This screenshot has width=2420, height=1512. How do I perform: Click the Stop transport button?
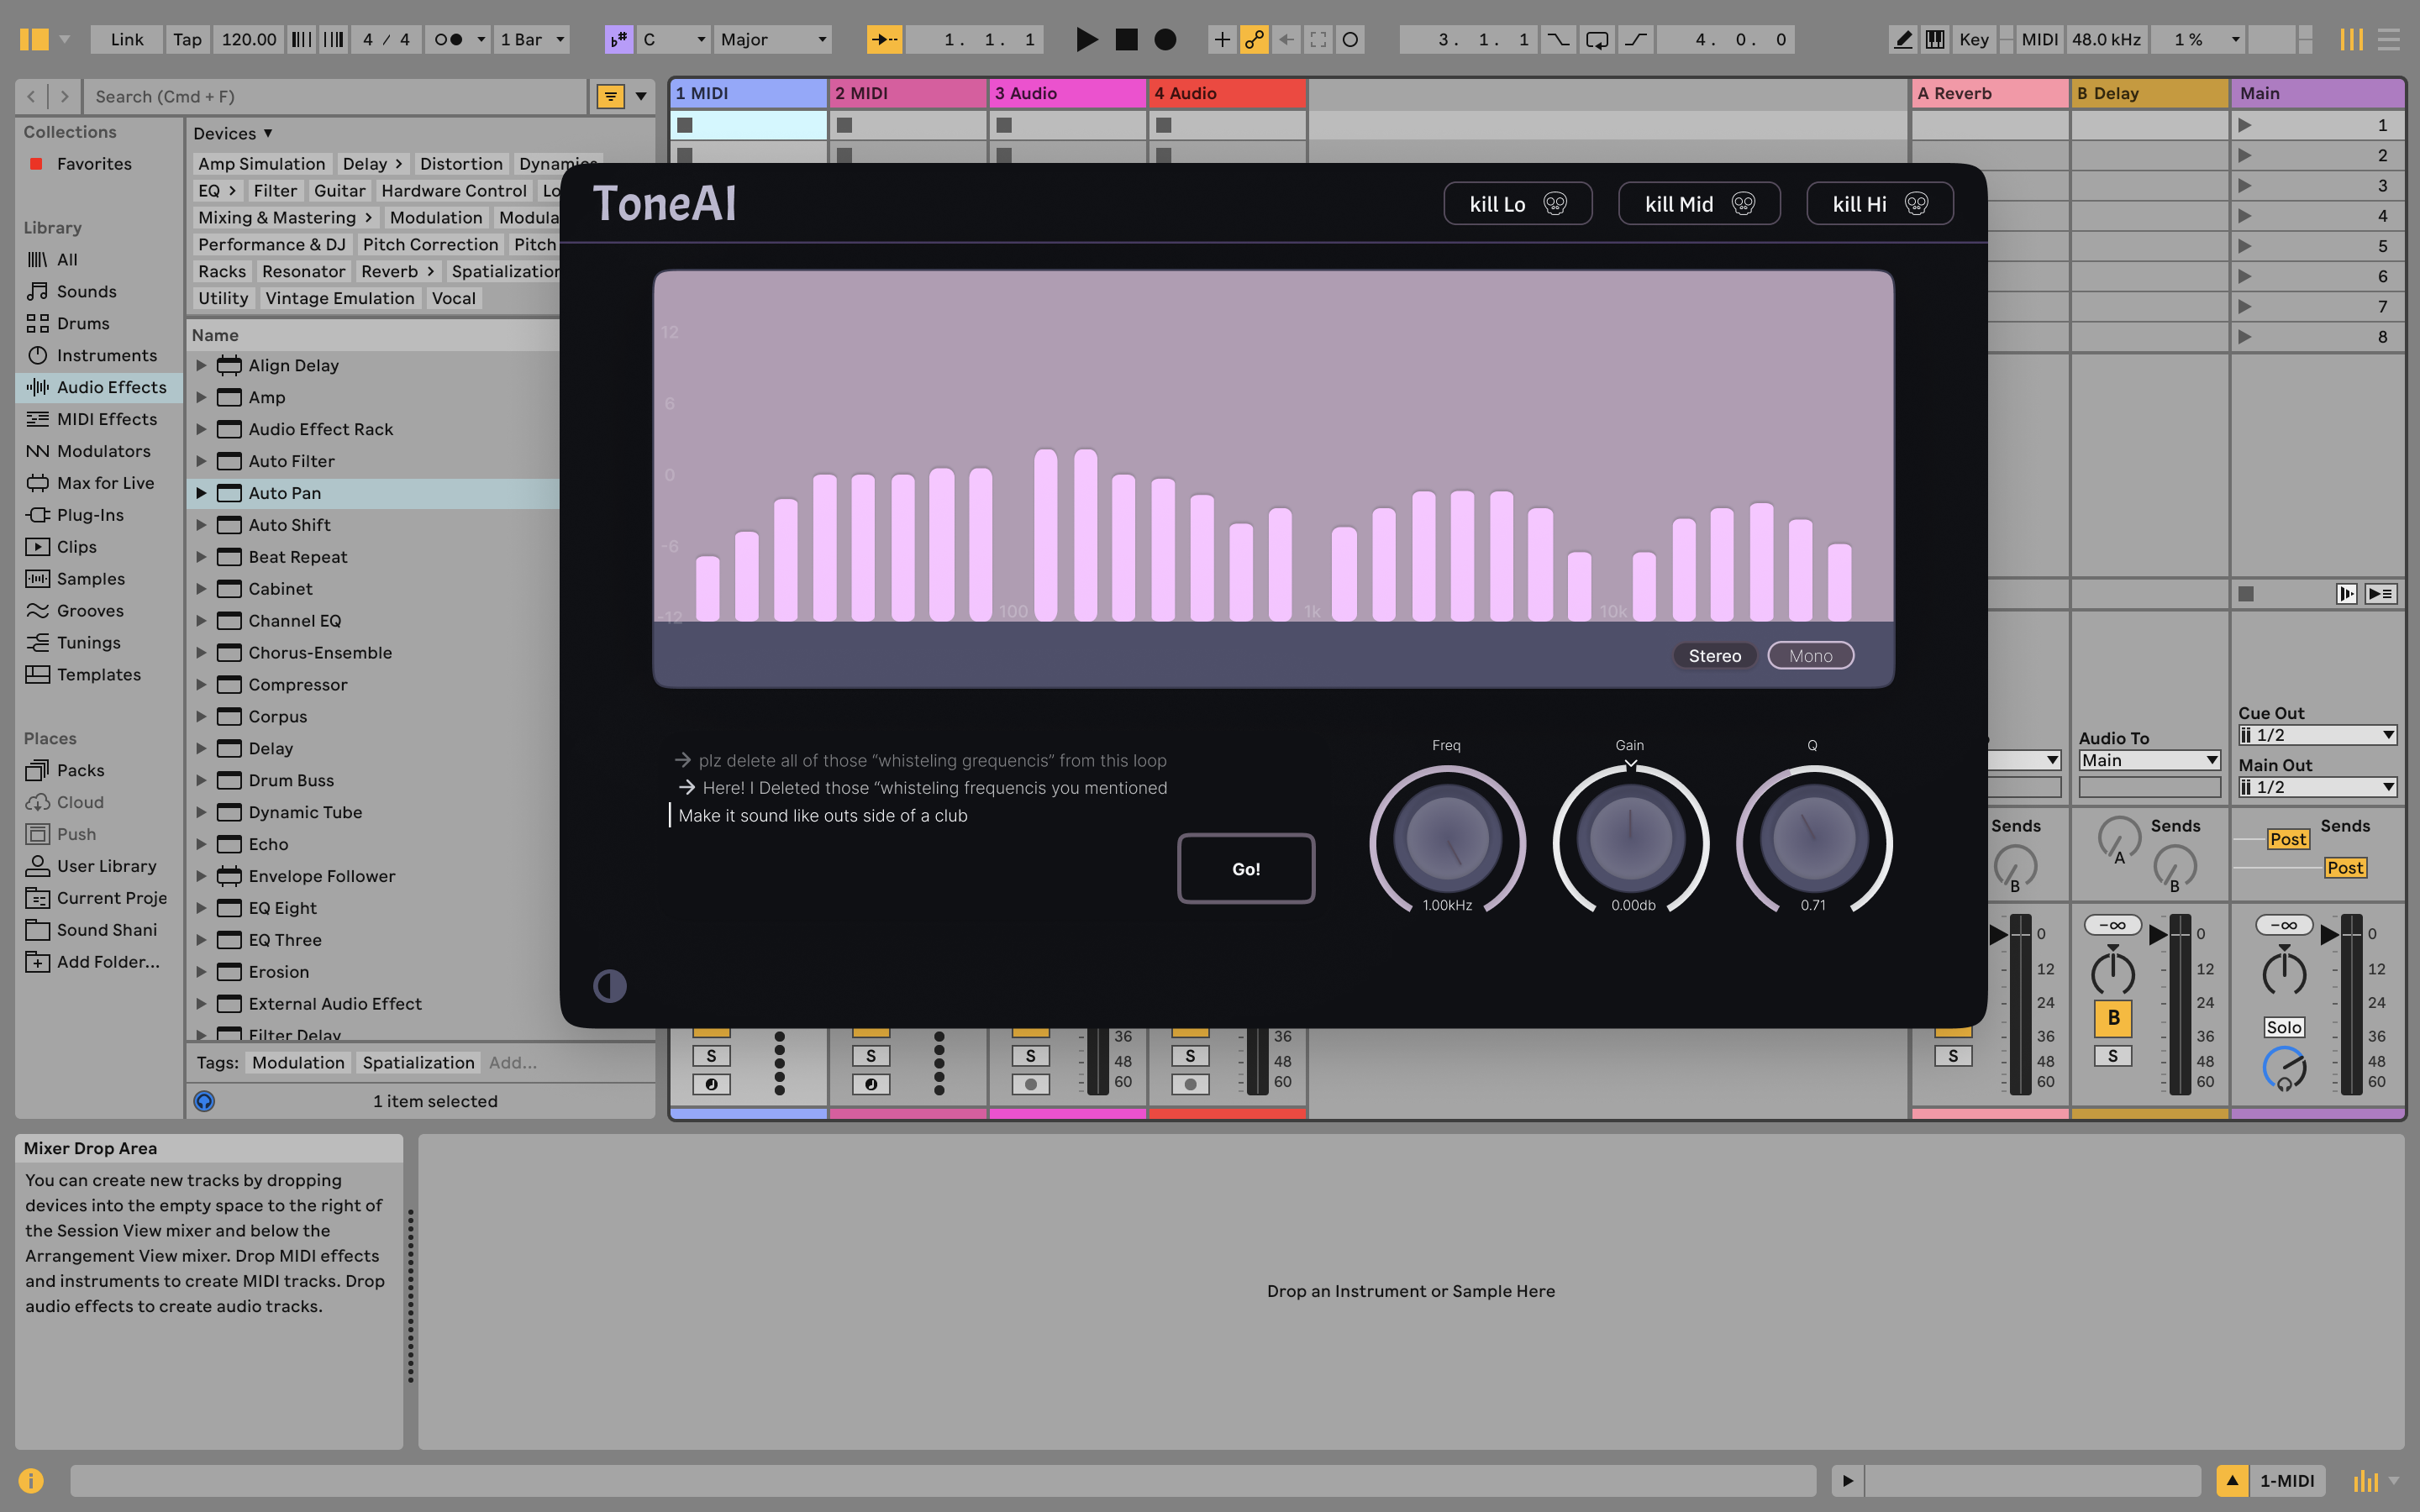click(1126, 39)
